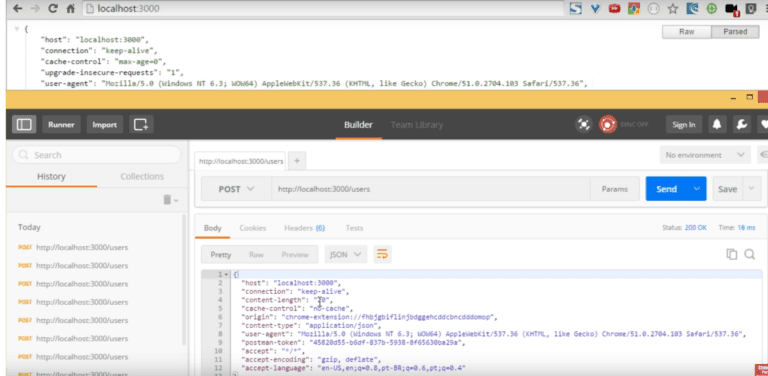Expand the No environment dropdown
Viewport: 768px width, 376px height.
click(705, 155)
